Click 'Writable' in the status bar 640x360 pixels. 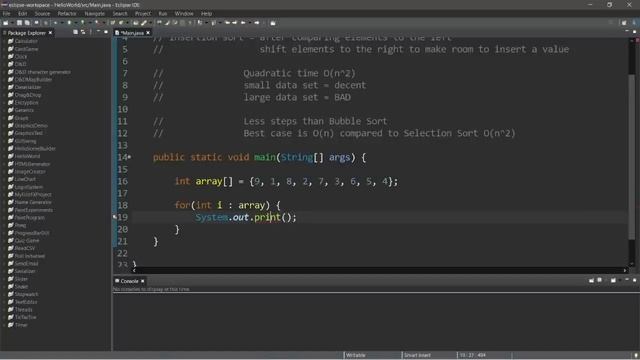356,355
